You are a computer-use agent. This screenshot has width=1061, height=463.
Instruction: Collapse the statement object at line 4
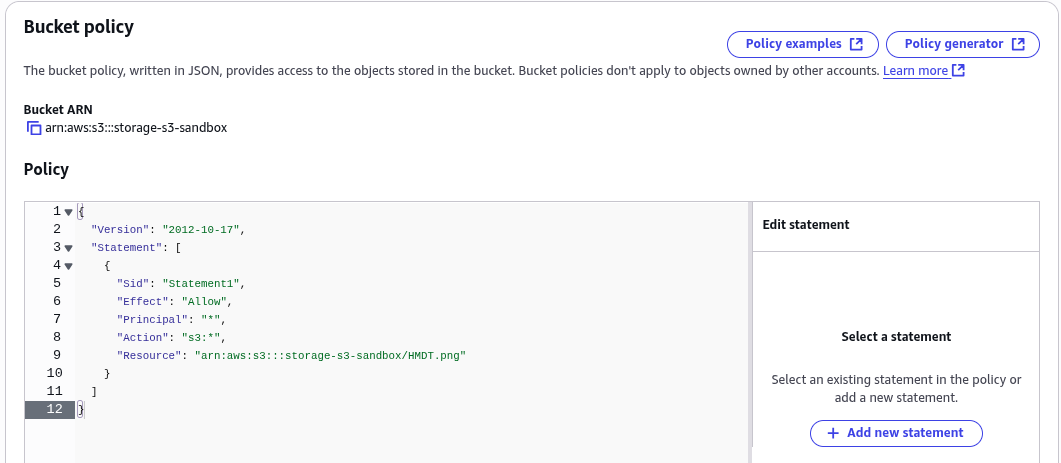[68, 265]
